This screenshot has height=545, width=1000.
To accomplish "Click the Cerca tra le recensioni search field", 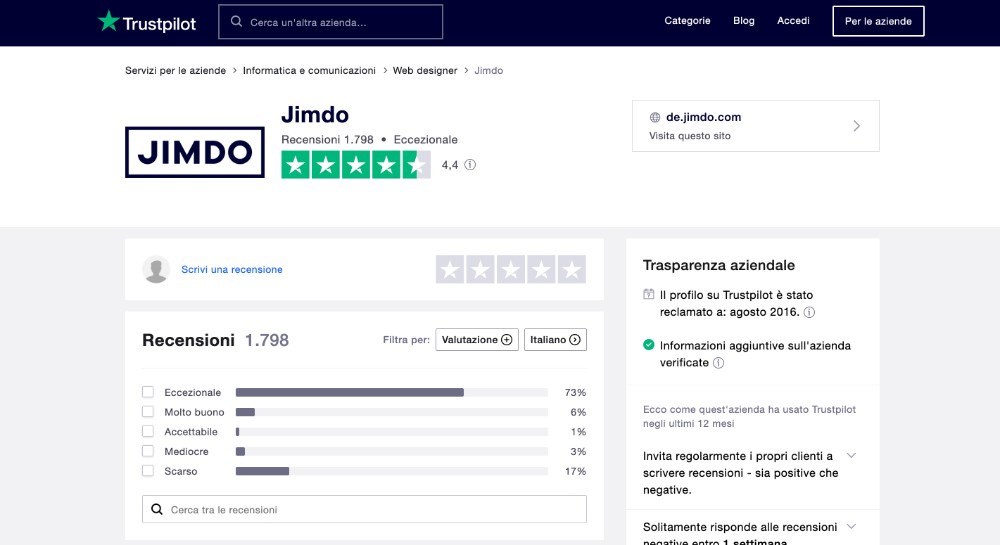I will 364,509.
